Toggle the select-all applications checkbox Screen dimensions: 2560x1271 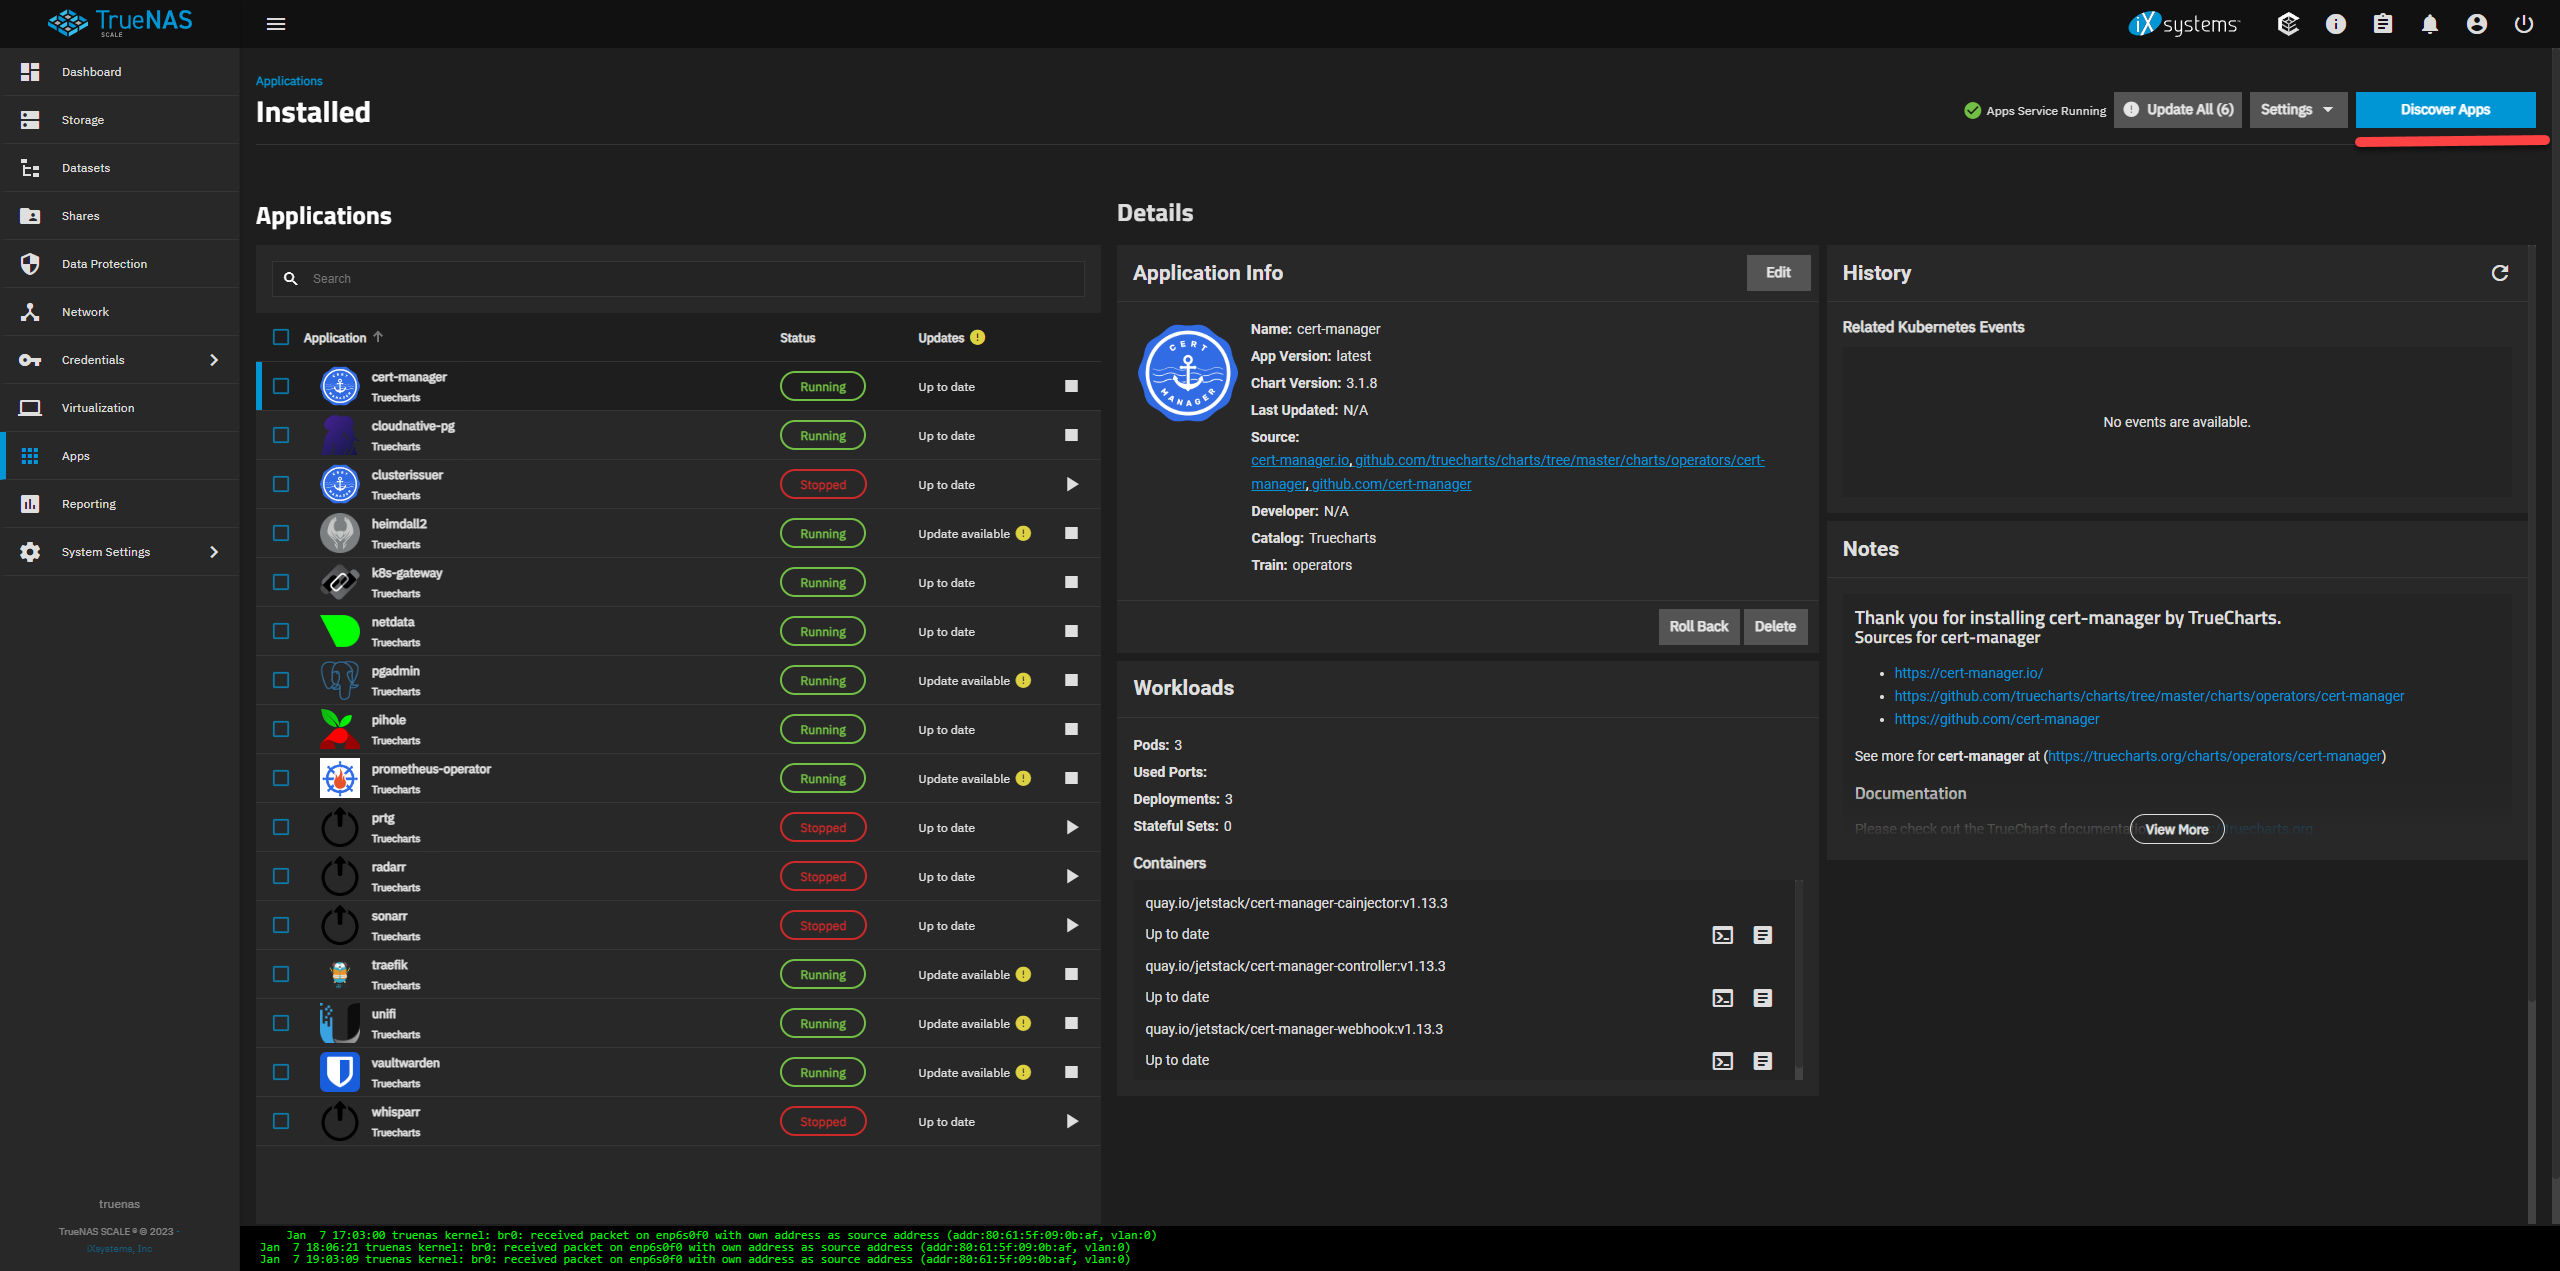281,337
